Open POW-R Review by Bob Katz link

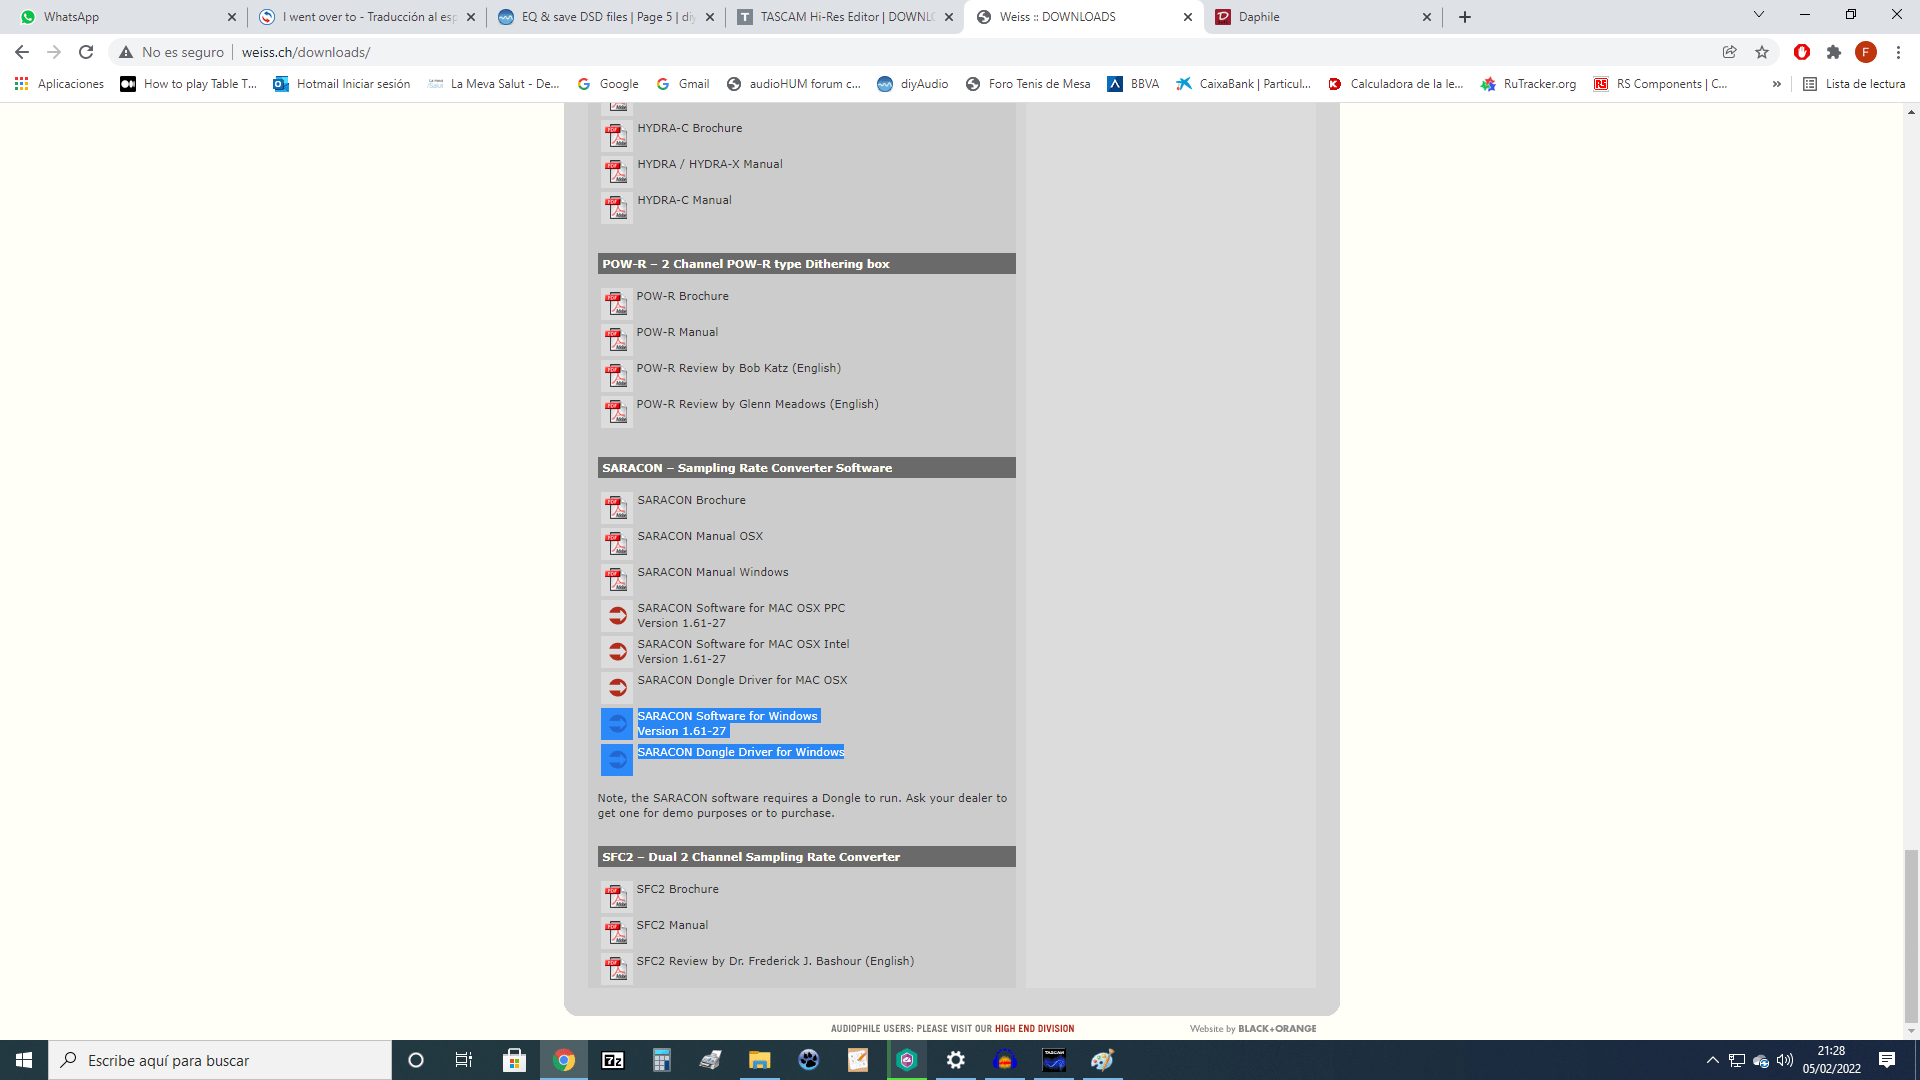738,368
